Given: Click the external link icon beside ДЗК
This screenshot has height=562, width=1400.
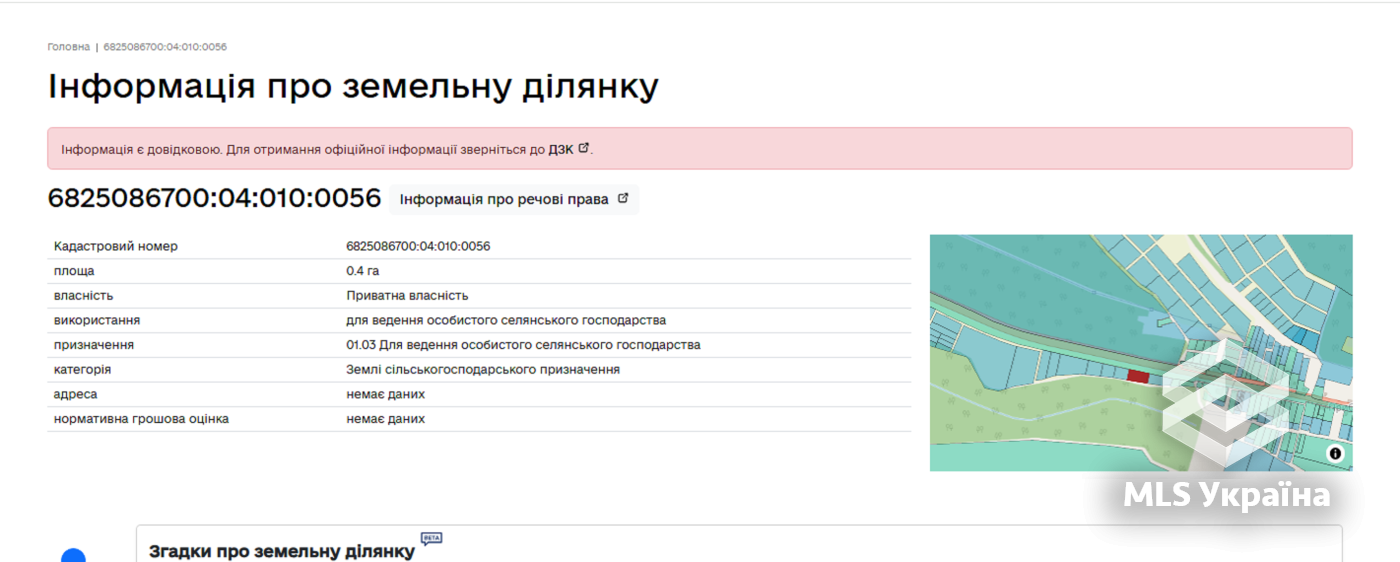Looking at the screenshot, I should [x=584, y=148].
